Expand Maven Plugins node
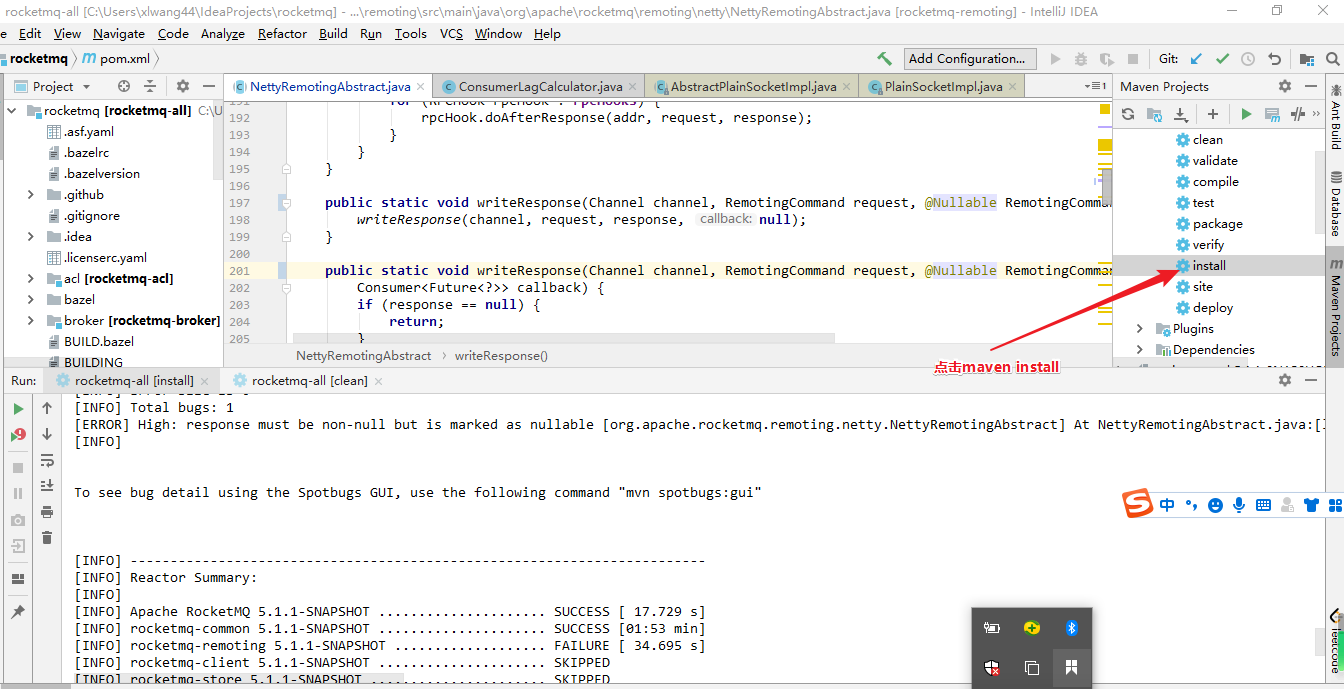This screenshot has height=689, width=1344. [x=1140, y=328]
